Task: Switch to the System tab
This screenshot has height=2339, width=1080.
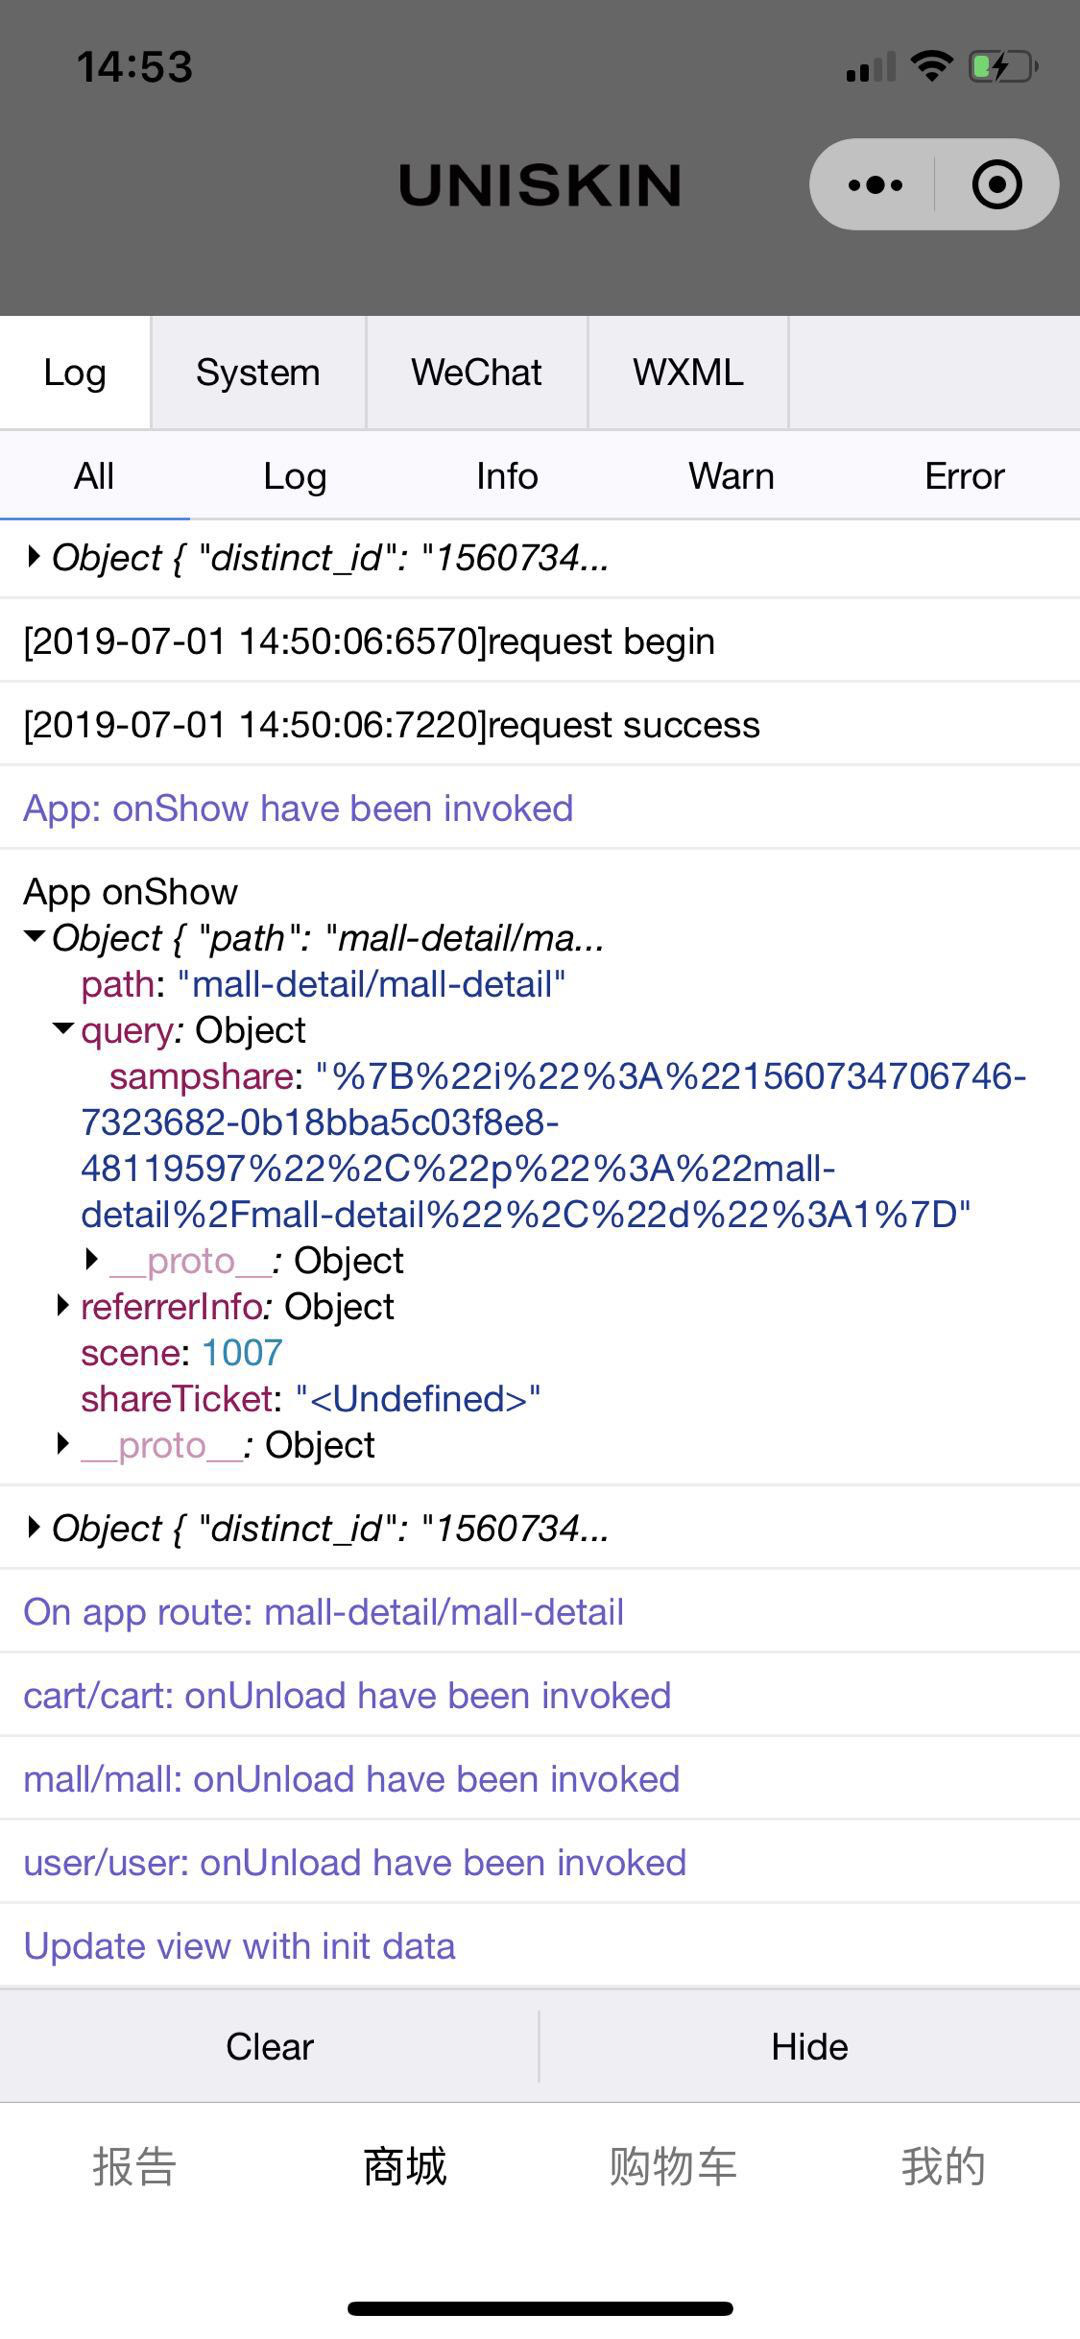Action: tap(258, 372)
